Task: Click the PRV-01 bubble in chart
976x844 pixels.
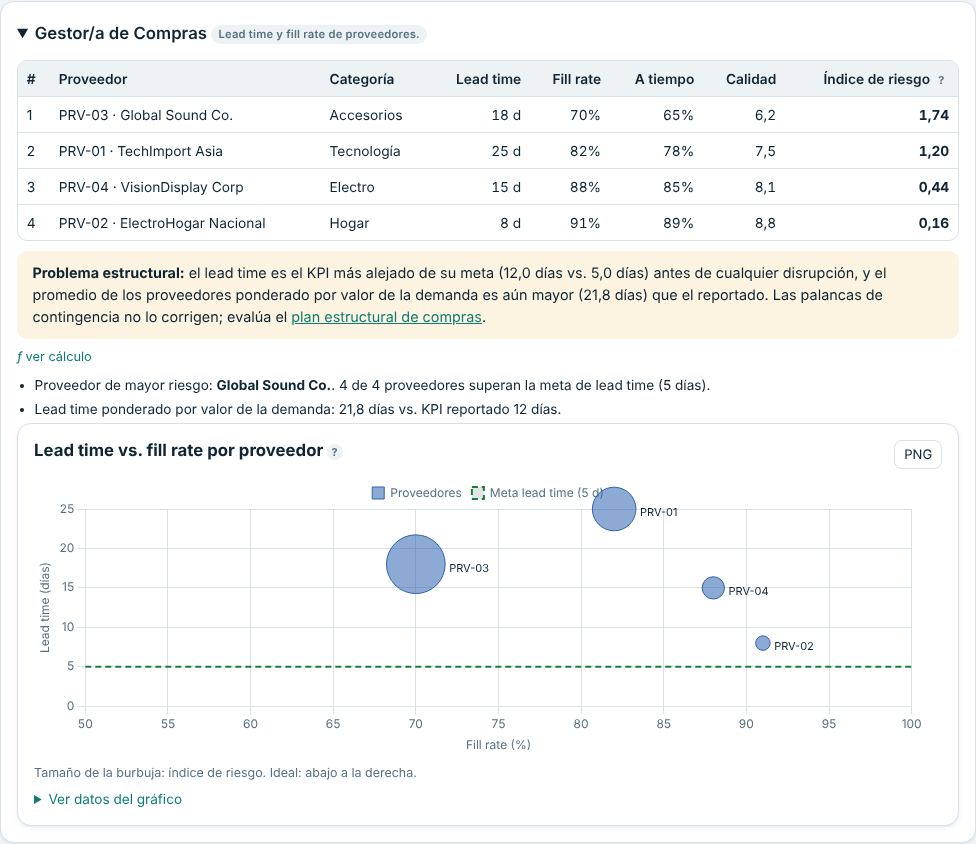Action: pyautogui.click(x=614, y=509)
